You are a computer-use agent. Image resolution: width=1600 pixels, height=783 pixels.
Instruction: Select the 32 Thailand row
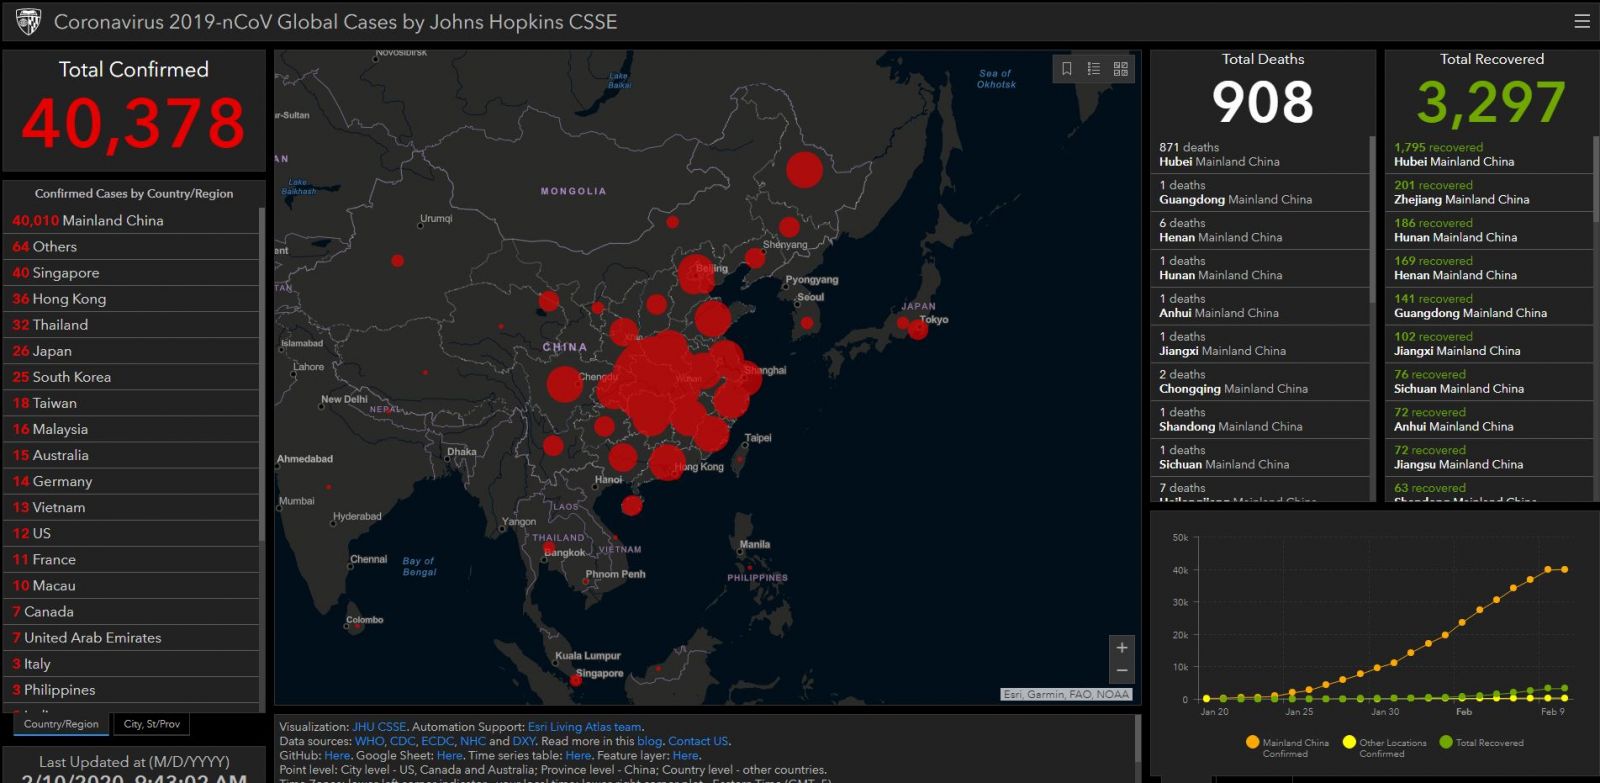coord(131,324)
